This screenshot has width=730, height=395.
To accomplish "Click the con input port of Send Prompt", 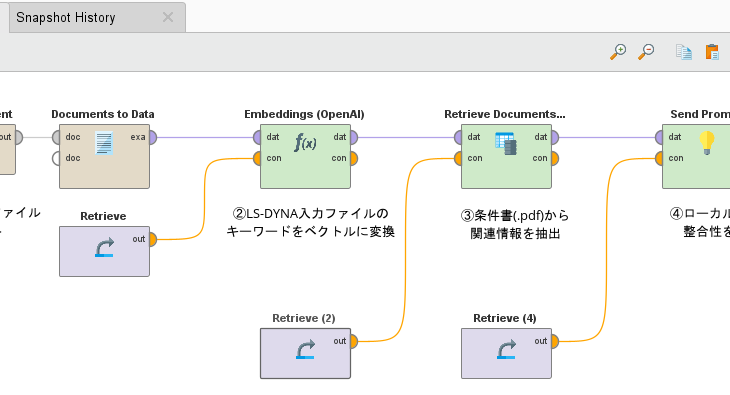I will (659, 158).
